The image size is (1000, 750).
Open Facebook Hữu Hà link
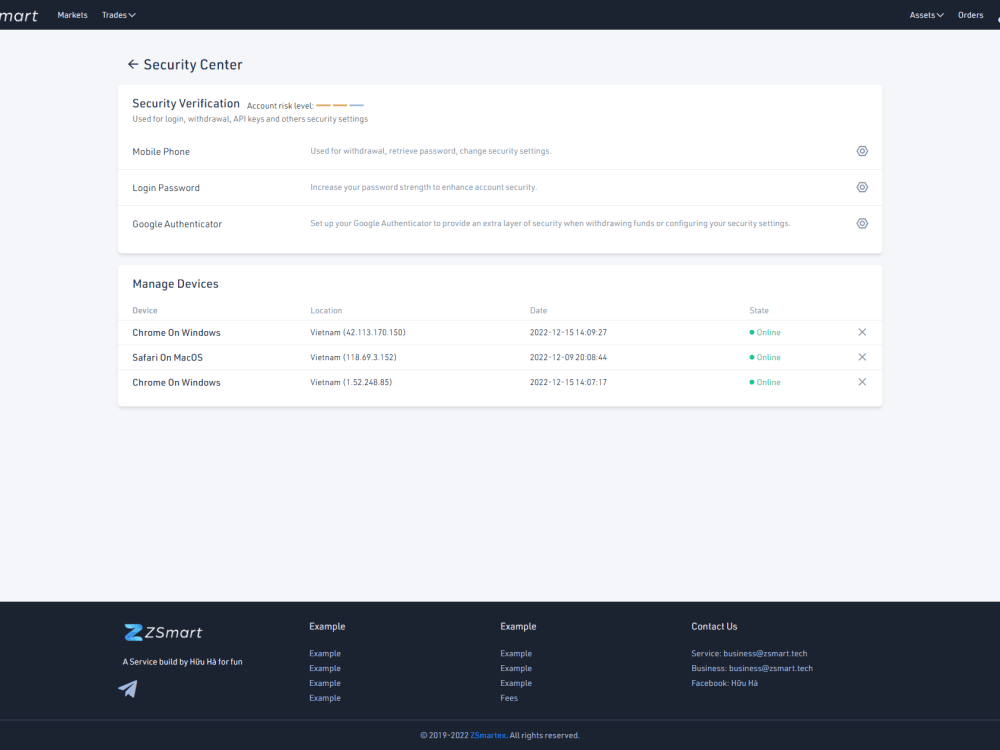coord(724,683)
